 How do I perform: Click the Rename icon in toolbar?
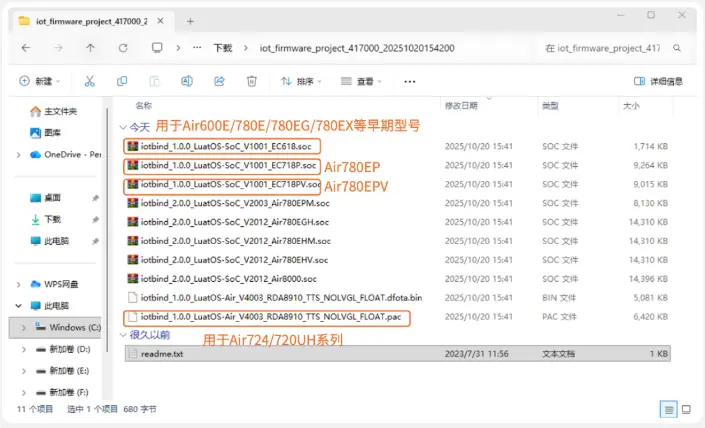(187, 81)
